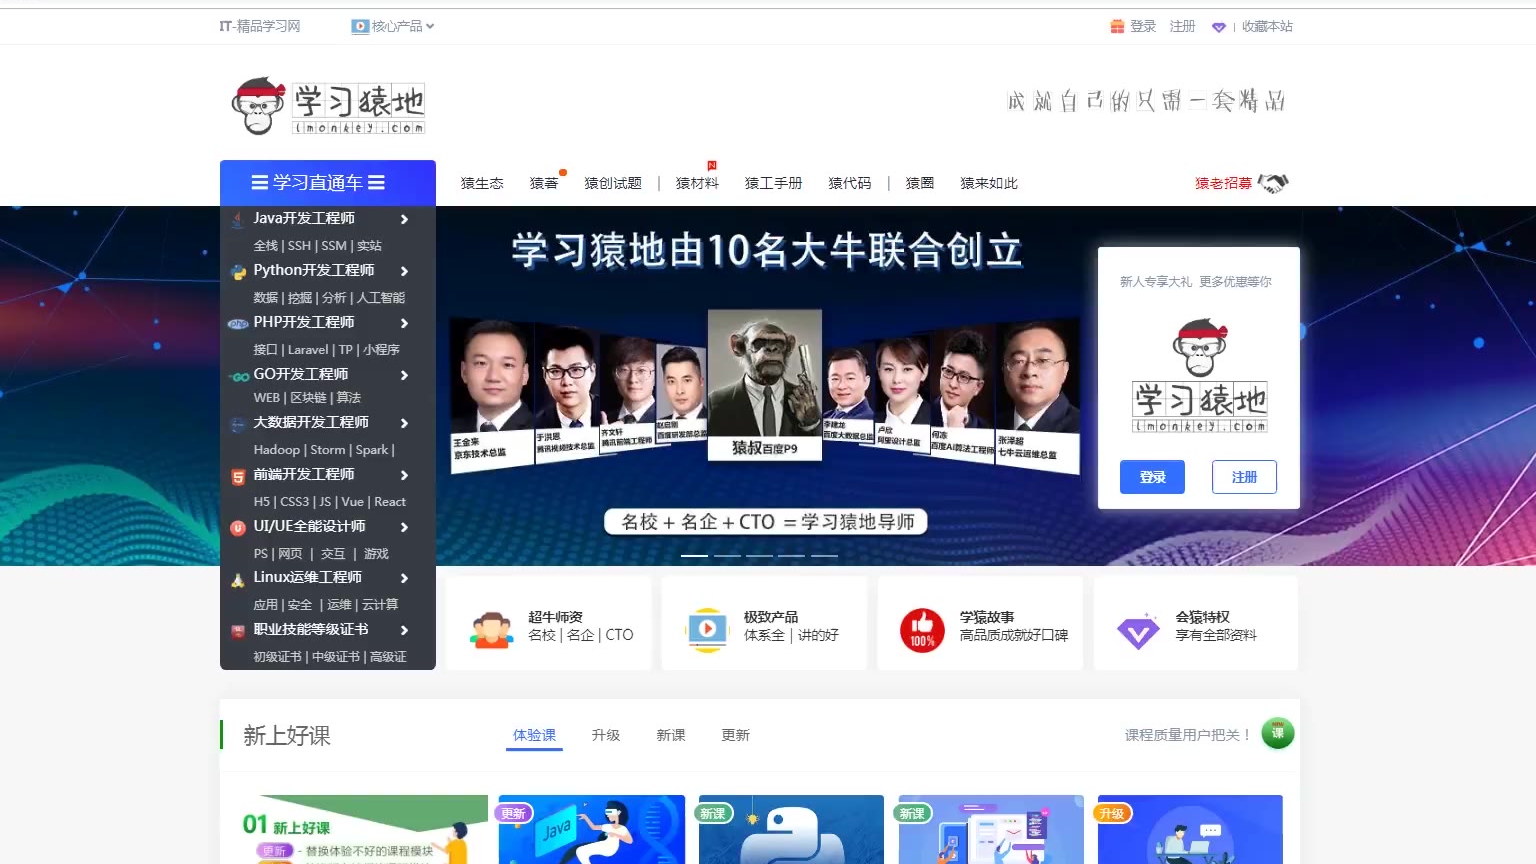Viewport: 1536px width, 864px height.
Task: Click the left hamburger icon on 学习直通车
Action: [x=259, y=183]
